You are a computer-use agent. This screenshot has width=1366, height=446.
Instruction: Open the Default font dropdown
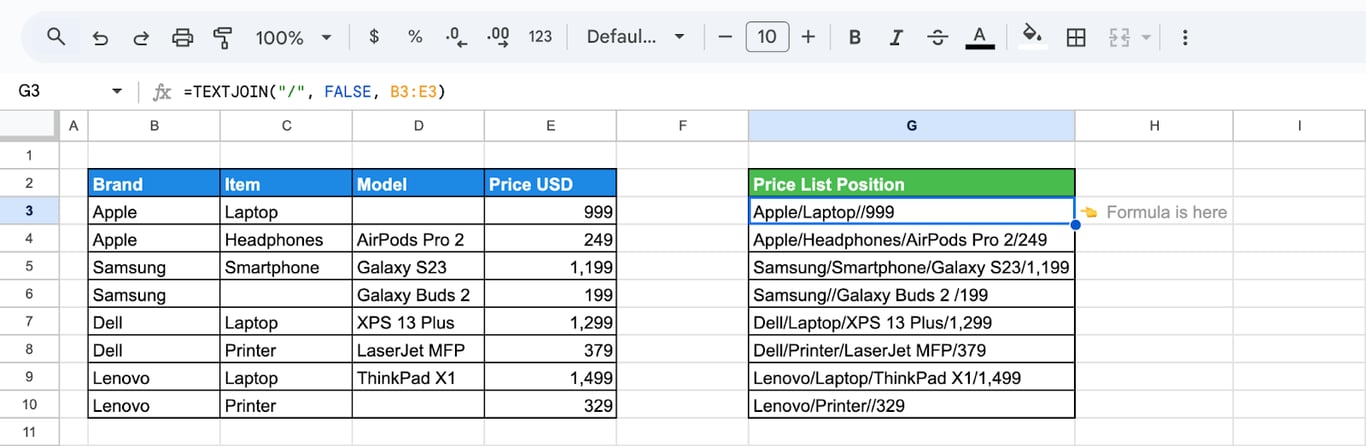[x=636, y=37]
